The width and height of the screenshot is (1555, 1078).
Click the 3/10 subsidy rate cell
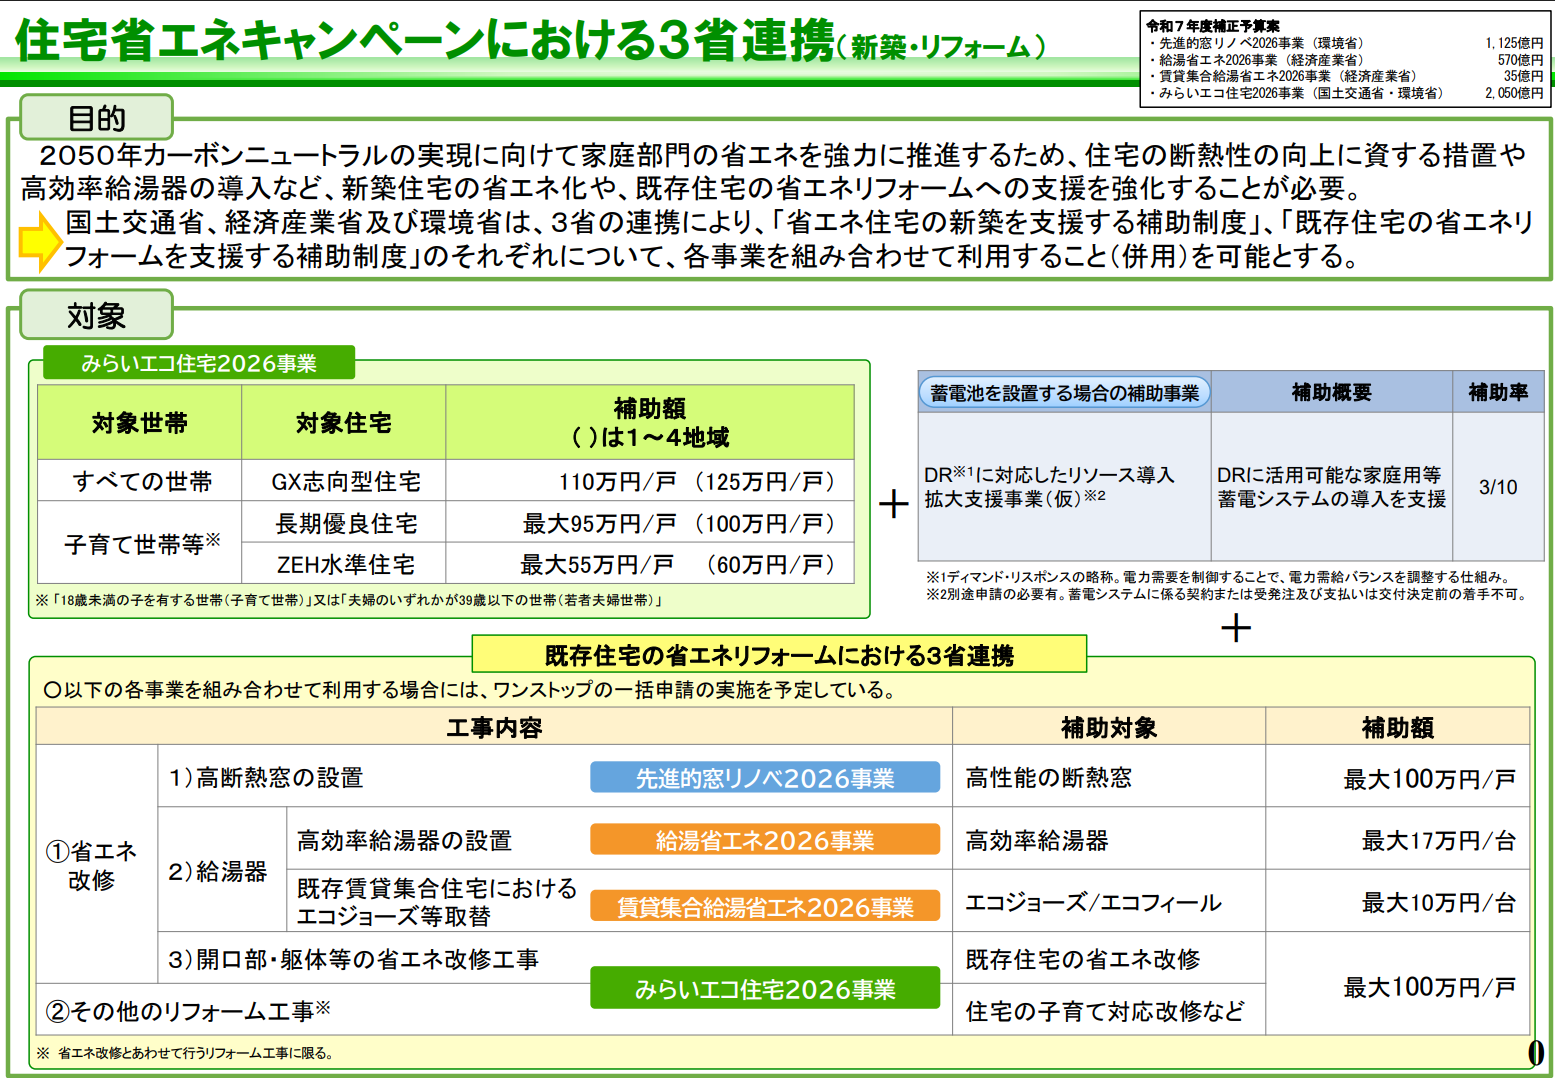point(1497,487)
